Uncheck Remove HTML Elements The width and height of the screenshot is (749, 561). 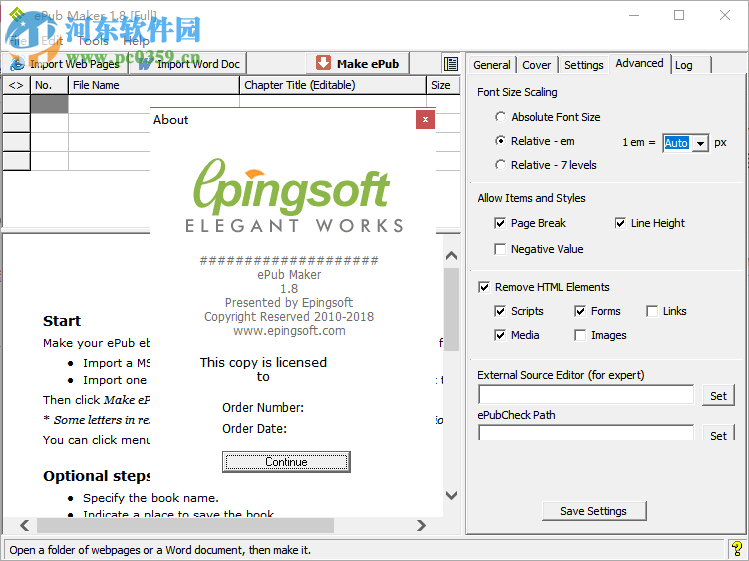pyautogui.click(x=484, y=287)
